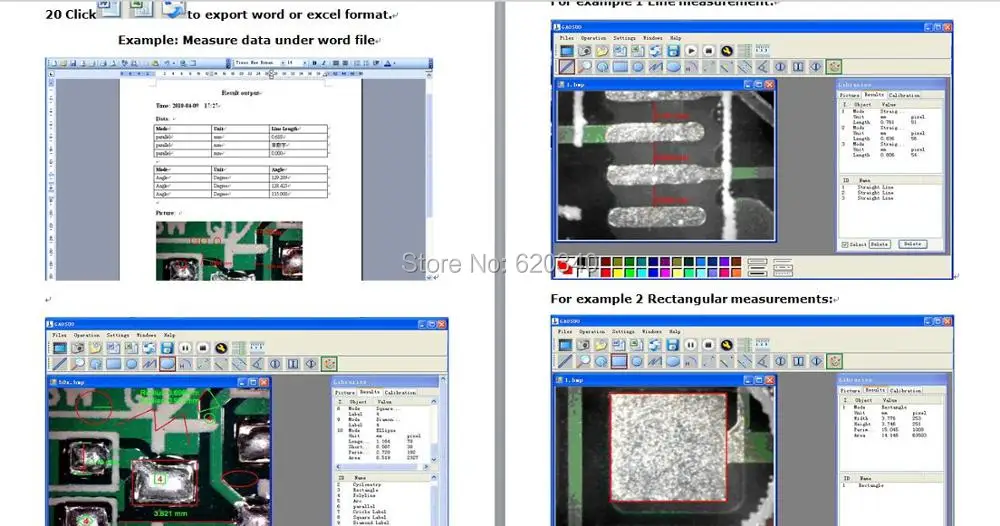1000x526 pixels.
Task: Click the Delete button beside the Select checkbox
Action: [879, 244]
